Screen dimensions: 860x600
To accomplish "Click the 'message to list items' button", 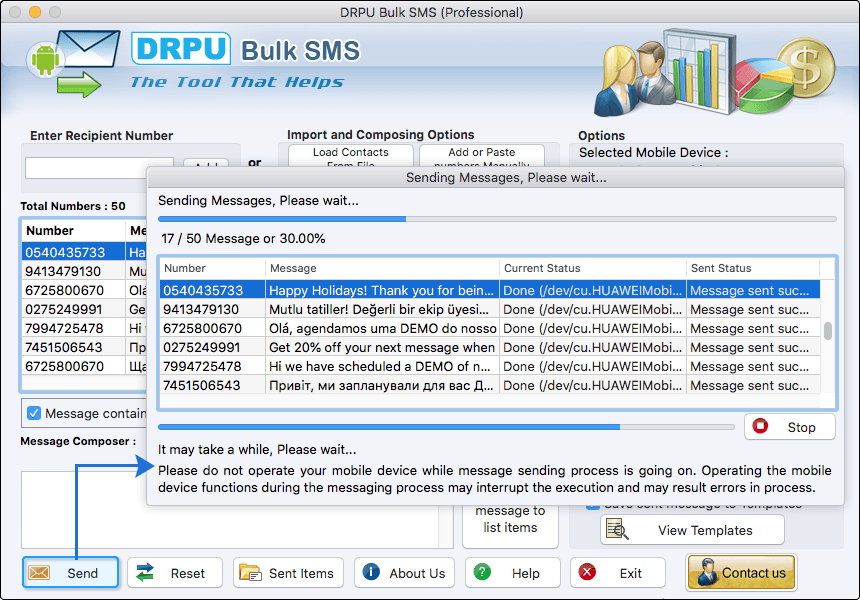I will pos(510,525).
